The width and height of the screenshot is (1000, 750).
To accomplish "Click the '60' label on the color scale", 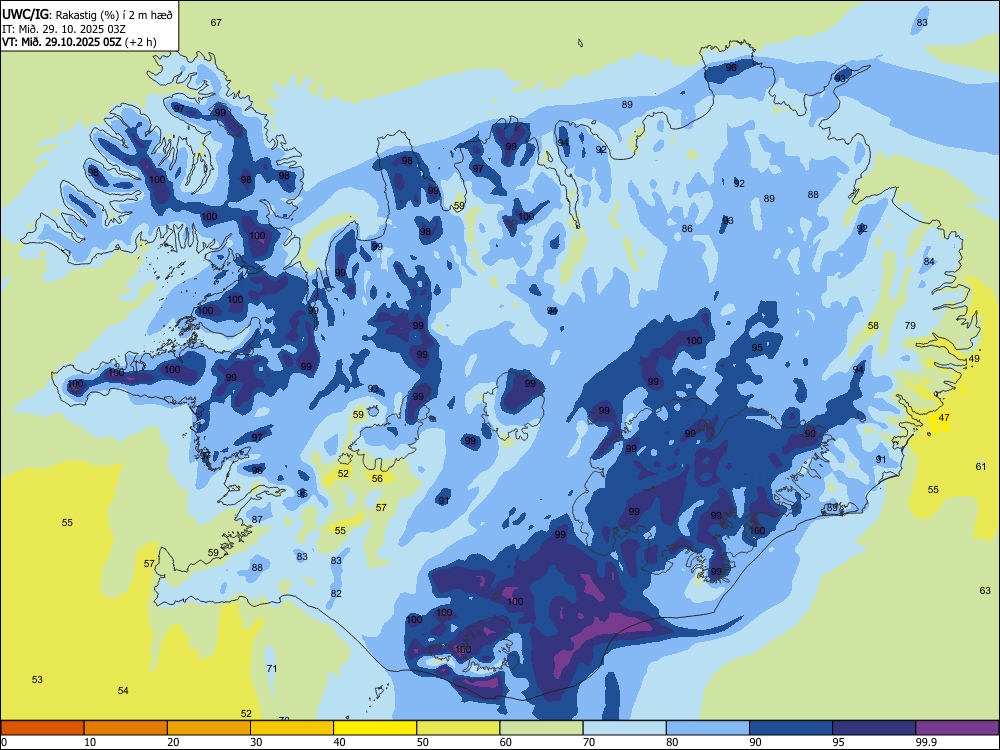I will pos(506,742).
